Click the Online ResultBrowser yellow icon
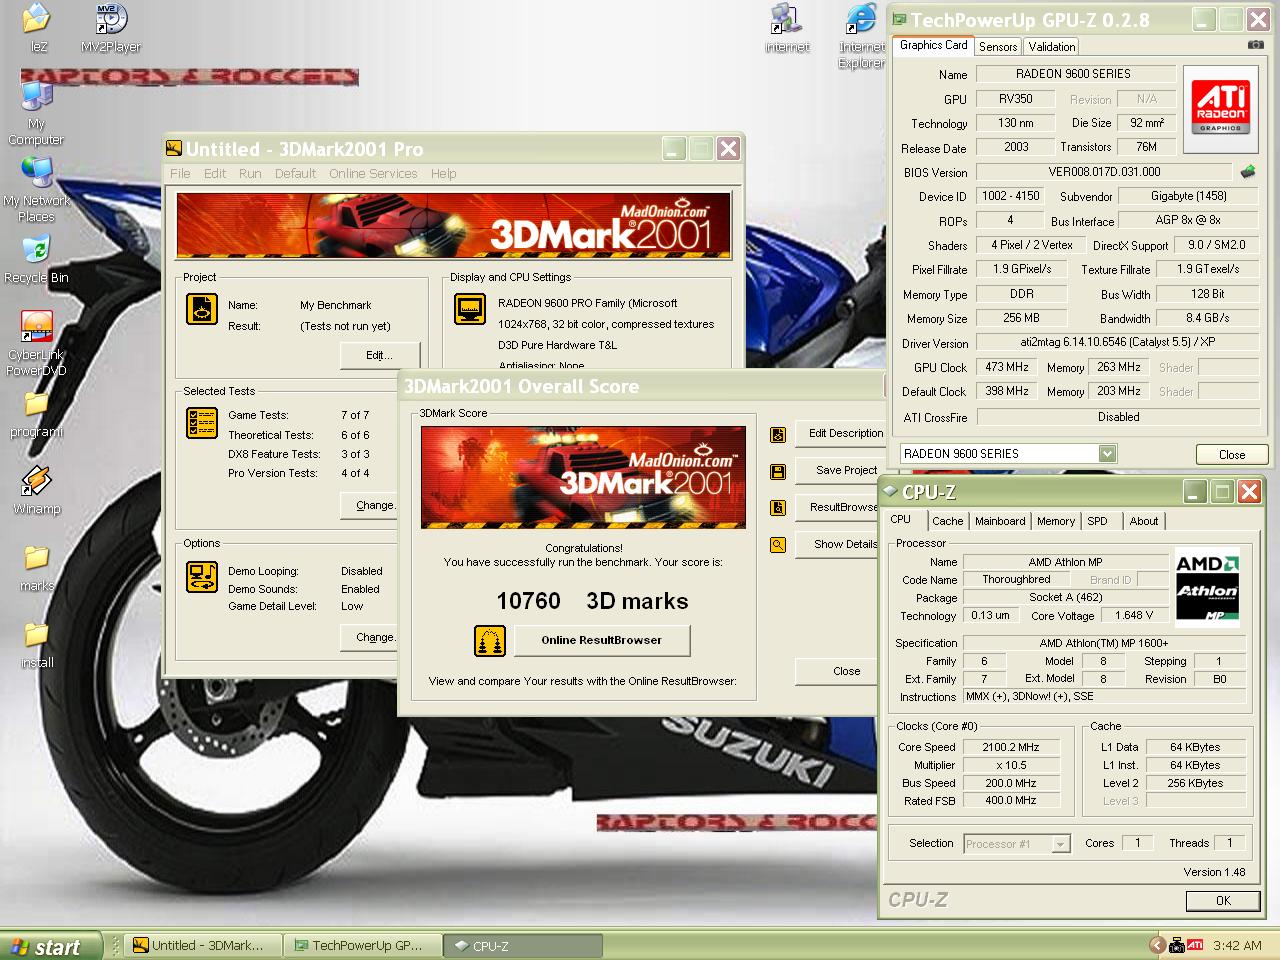 coord(490,641)
